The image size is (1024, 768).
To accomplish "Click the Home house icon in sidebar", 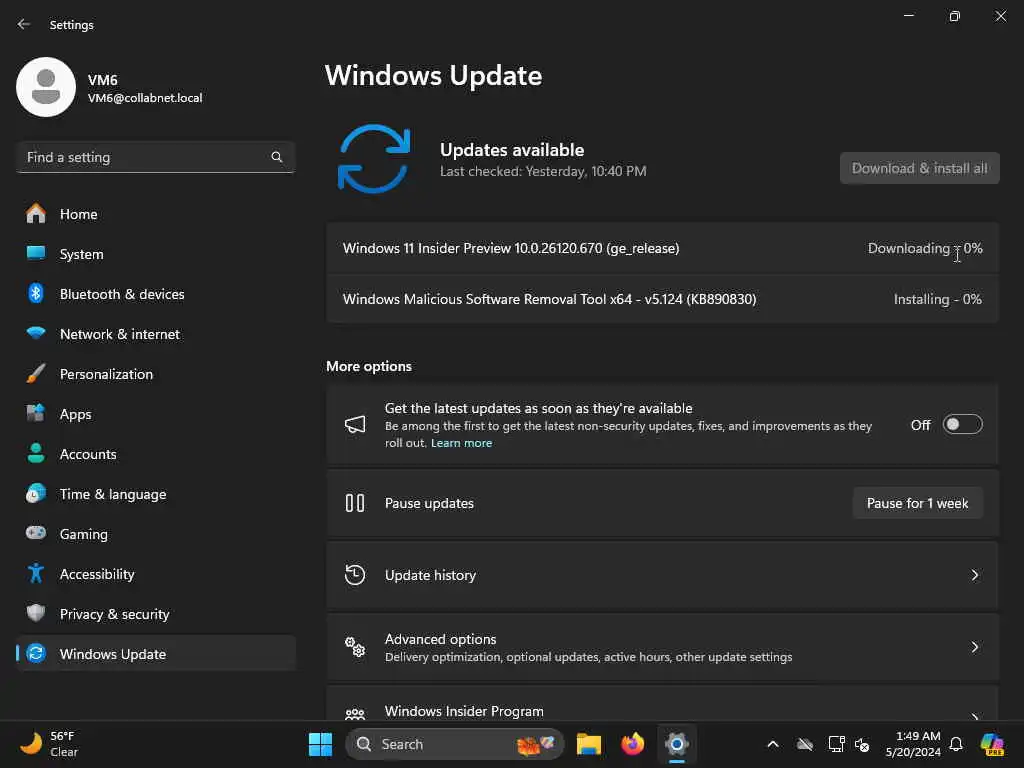I will coord(36,214).
